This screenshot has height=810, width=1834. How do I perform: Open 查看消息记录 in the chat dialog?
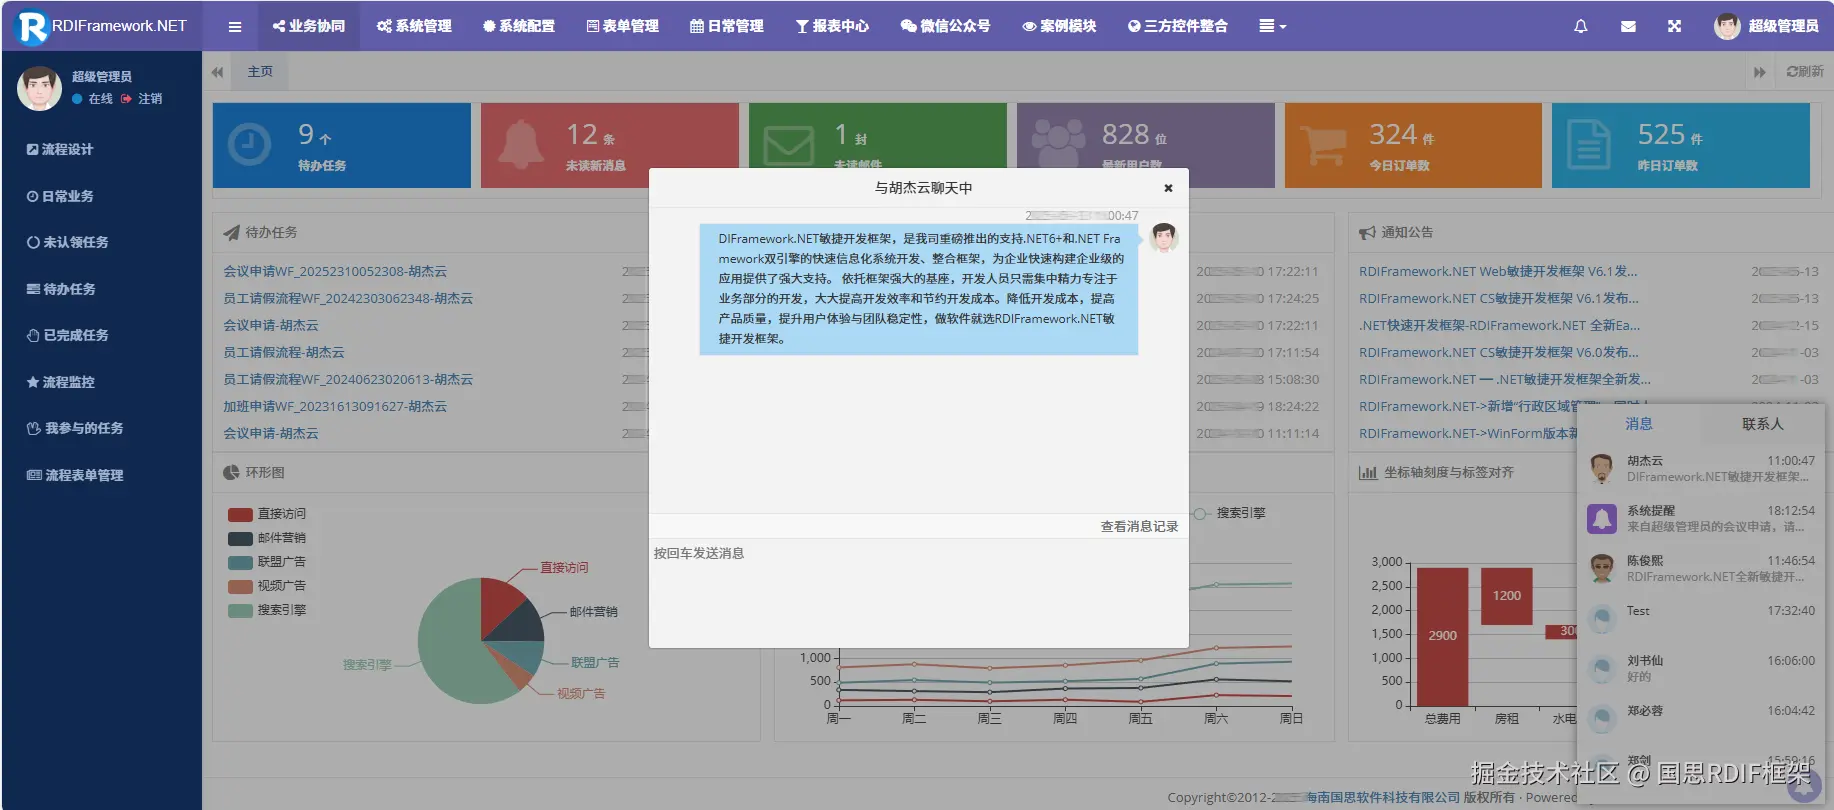(x=1139, y=526)
